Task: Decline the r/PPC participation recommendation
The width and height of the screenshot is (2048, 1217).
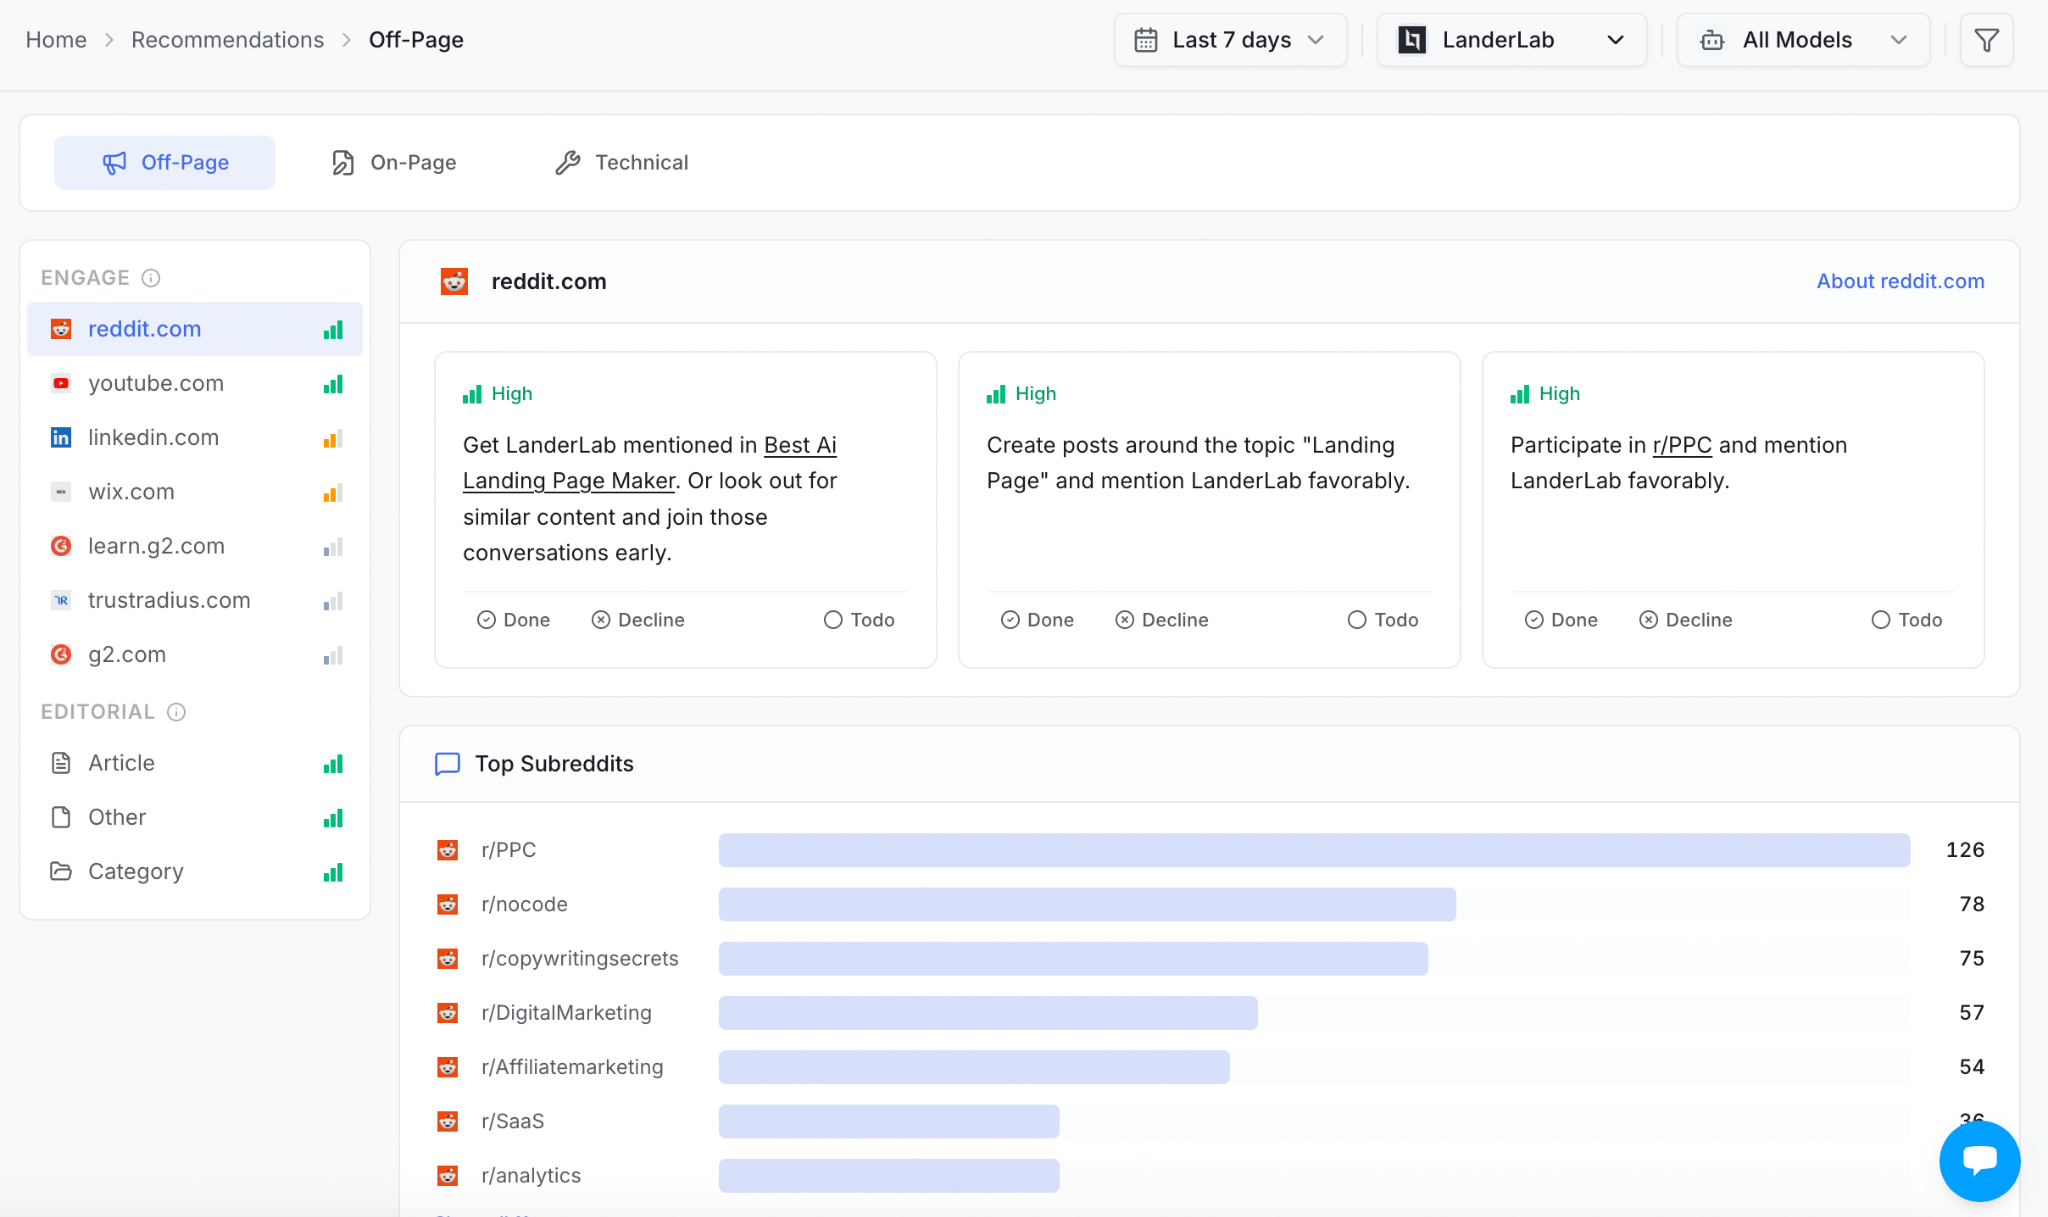Action: [x=1686, y=620]
